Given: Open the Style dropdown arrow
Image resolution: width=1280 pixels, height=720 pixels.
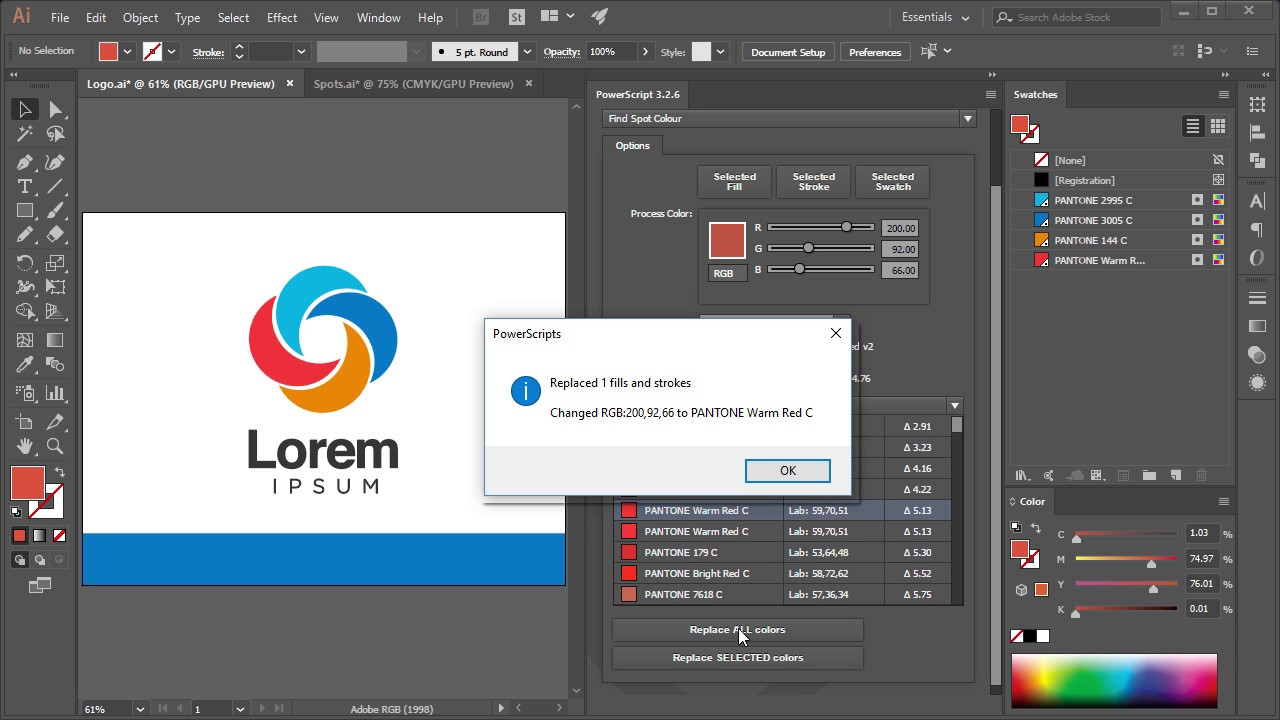Looking at the screenshot, I should pos(720,52).
